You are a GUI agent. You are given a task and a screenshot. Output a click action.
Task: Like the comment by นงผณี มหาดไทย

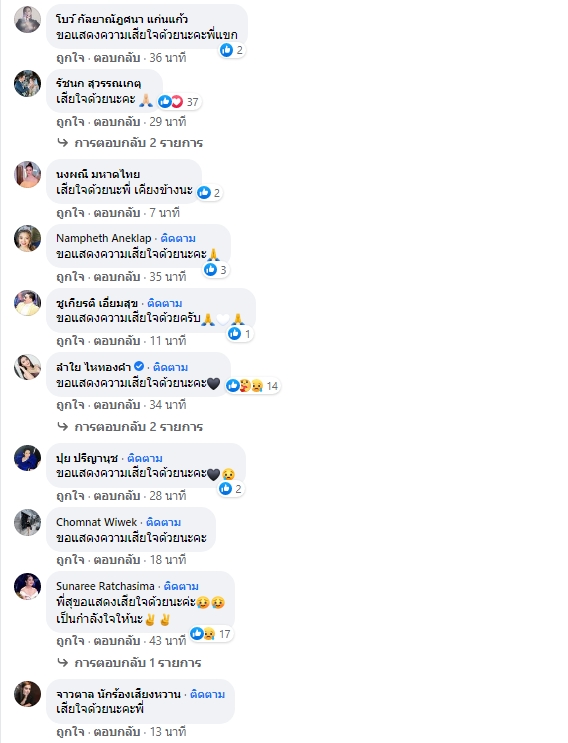(70, 213)
